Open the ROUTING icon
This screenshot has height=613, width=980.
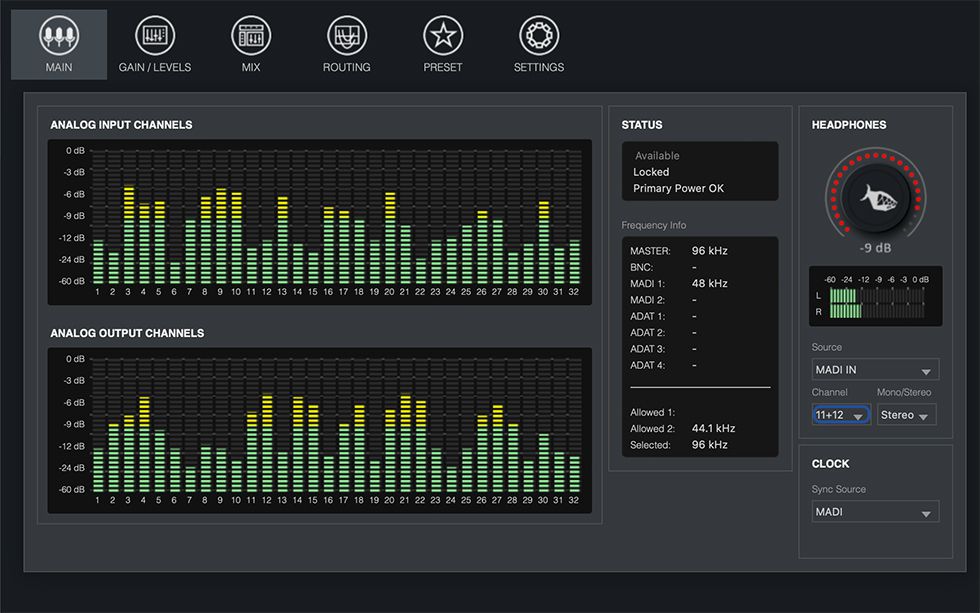[x=347, y=35]
